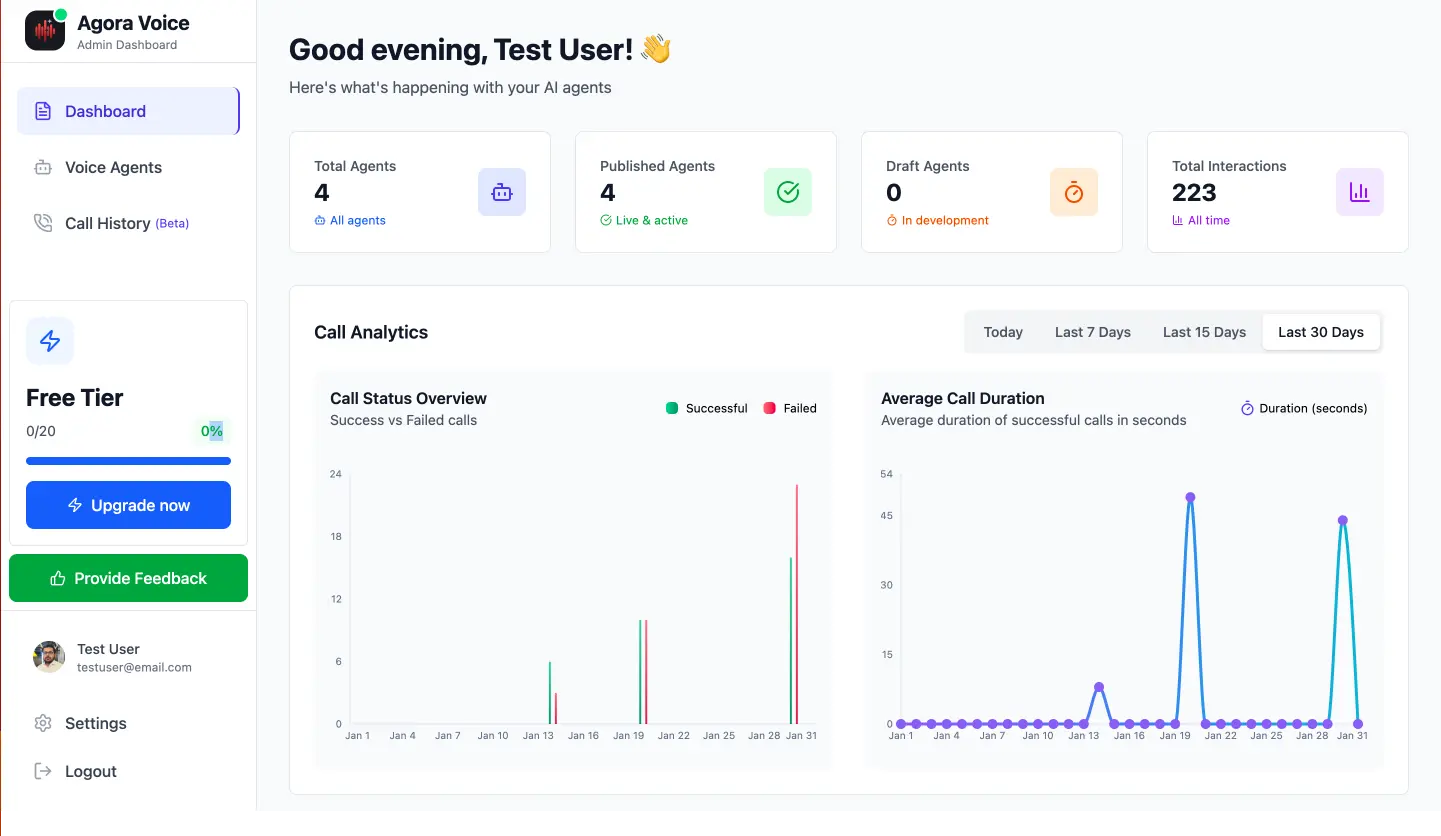
Task: Show Last 15 Days analytics
Action: pyautogui.click(x=1204, y=332)
